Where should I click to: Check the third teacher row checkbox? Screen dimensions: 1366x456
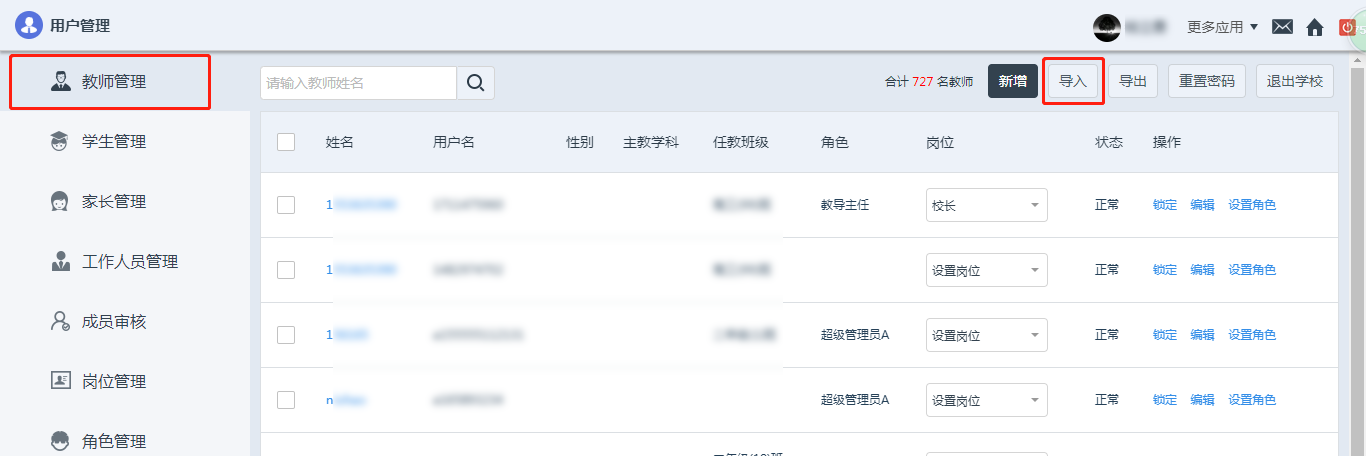pos(286,335)
